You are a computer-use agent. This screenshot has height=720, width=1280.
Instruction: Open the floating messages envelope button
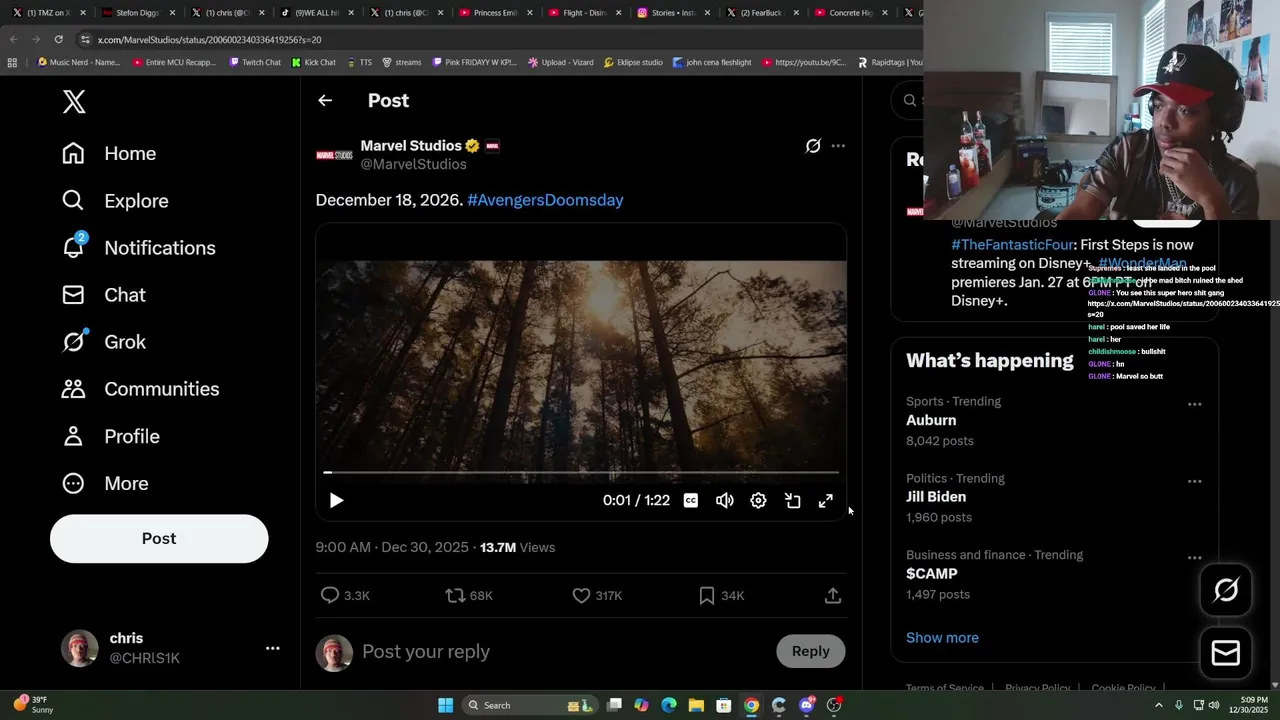pyautogui.click(x=1226, y=653)
